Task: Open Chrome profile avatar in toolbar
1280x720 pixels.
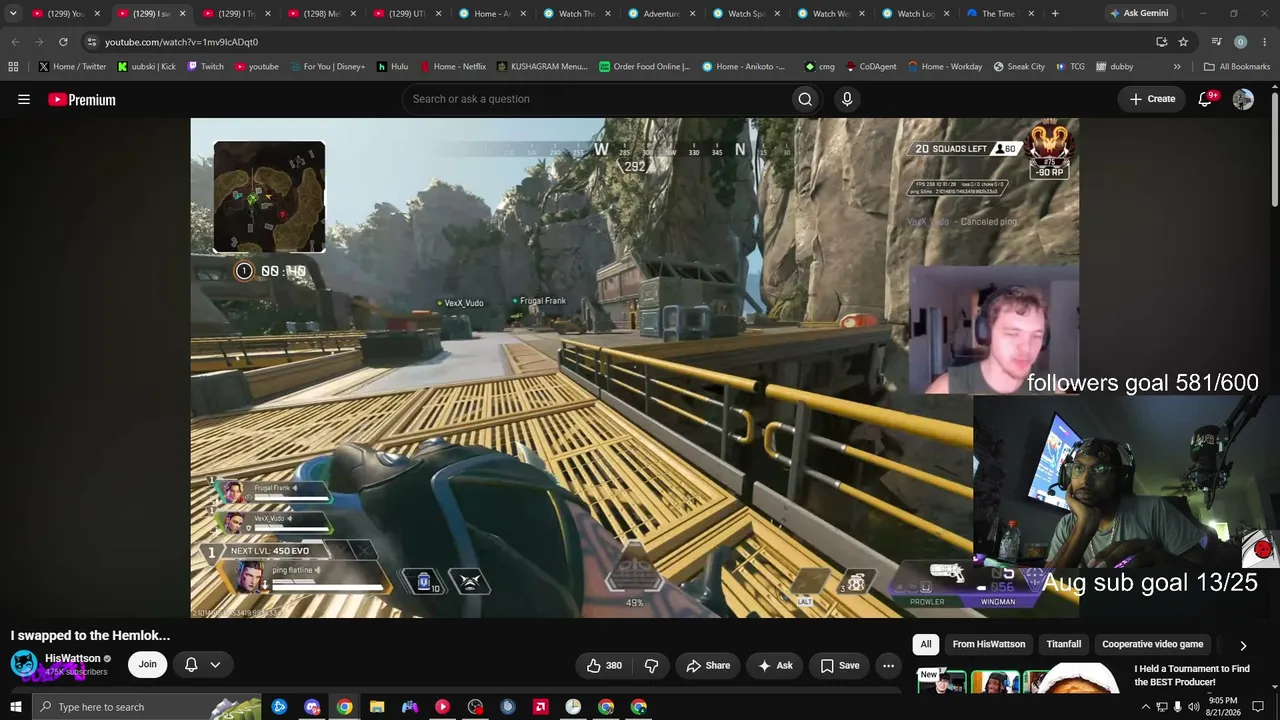Action: click(x=1240, y=42)
